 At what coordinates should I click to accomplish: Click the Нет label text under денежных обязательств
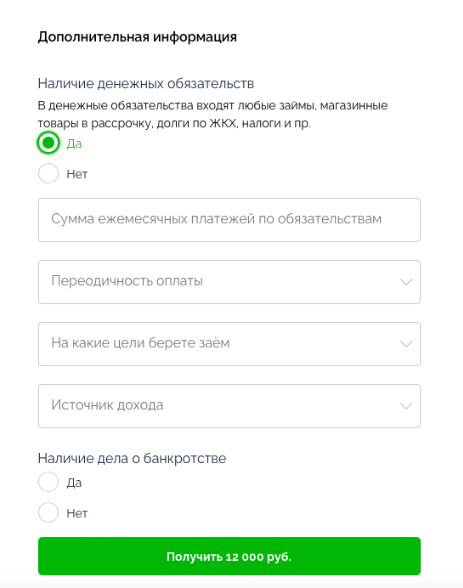pos(77,174)
